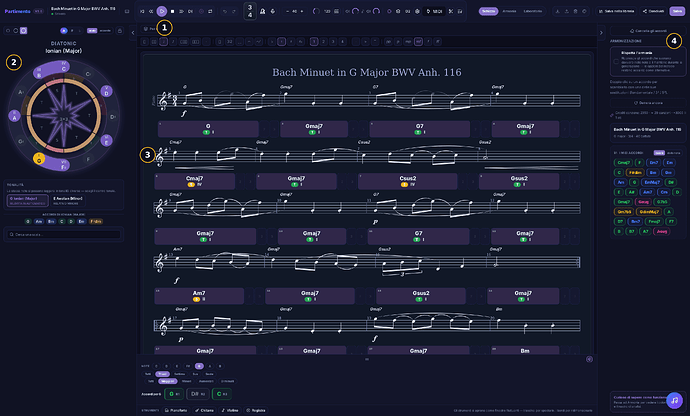Rewind playback one step back
The height and width of the screenshot is (416, 690).
click(151, 11)
